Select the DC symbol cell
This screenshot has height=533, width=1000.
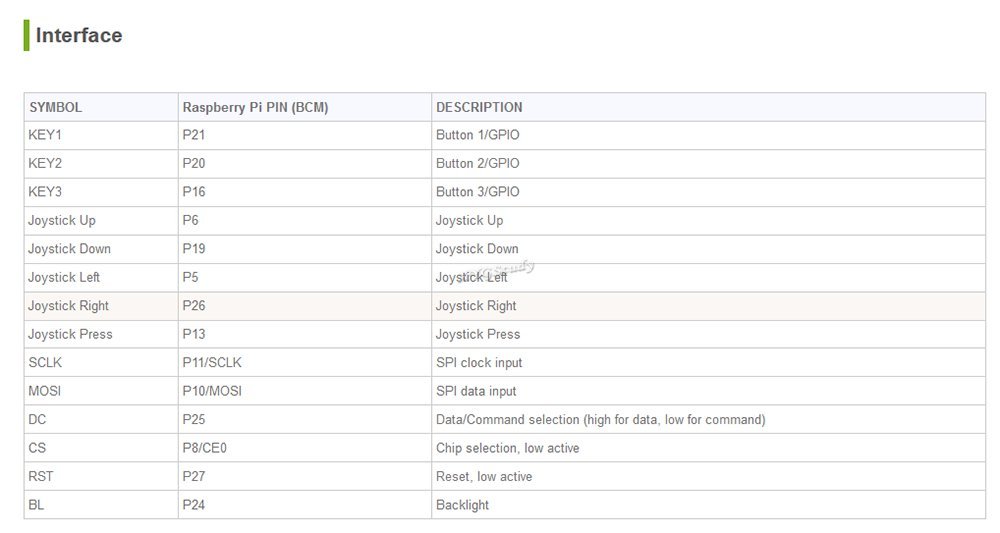pyautogui.click(x=37, y=420)
